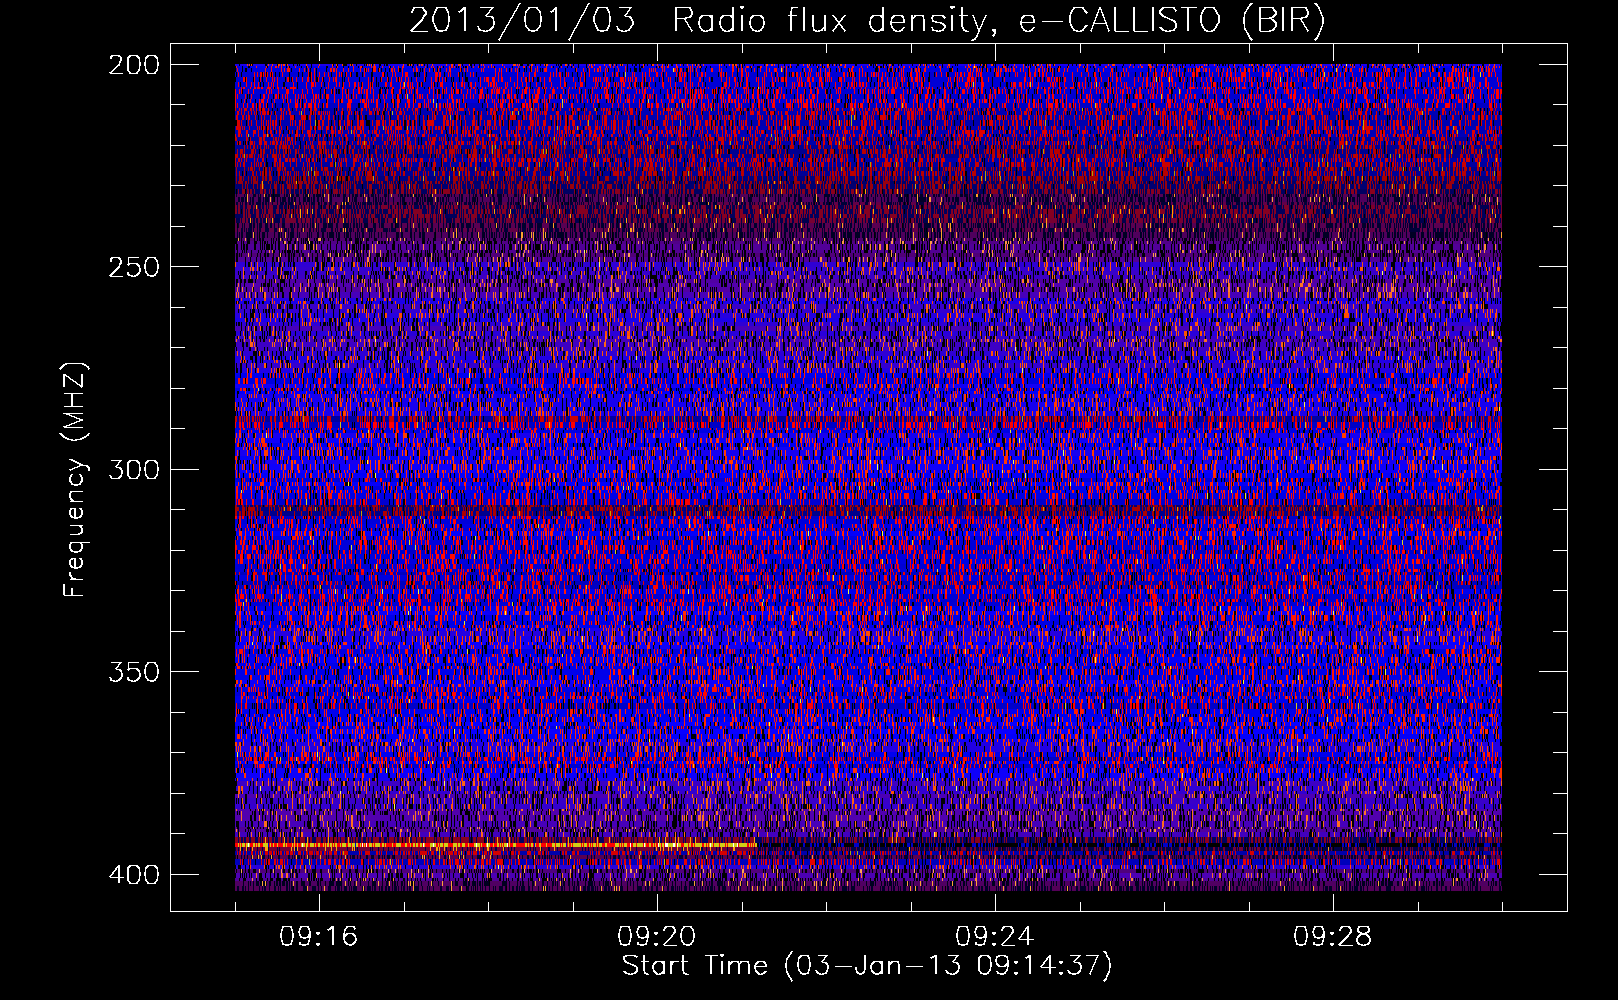The width and height of the screenshot is (1618, 1000).
Task: Click the 09:16 time tick label
Action: (x=318, y=937)
